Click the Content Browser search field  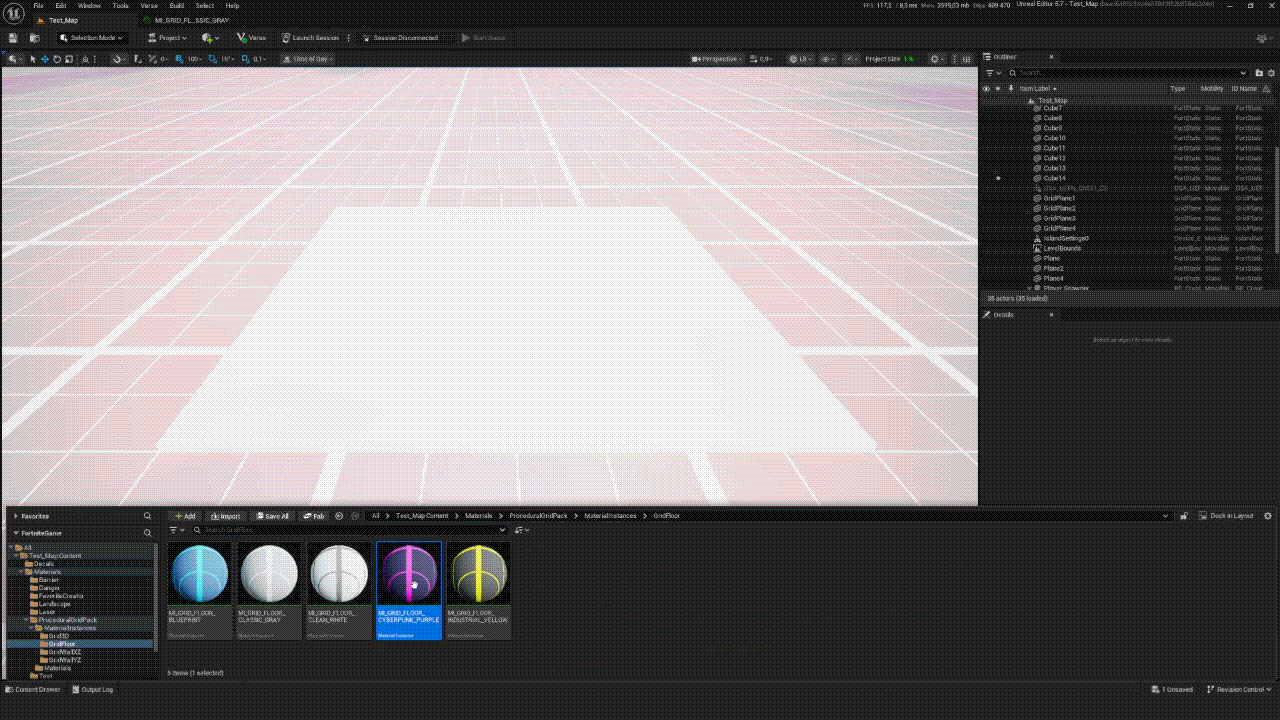click(350, 530)
